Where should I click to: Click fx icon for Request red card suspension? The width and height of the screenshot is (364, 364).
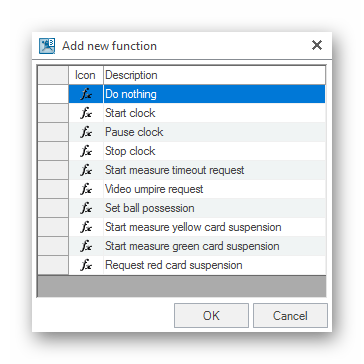(86, 265)
